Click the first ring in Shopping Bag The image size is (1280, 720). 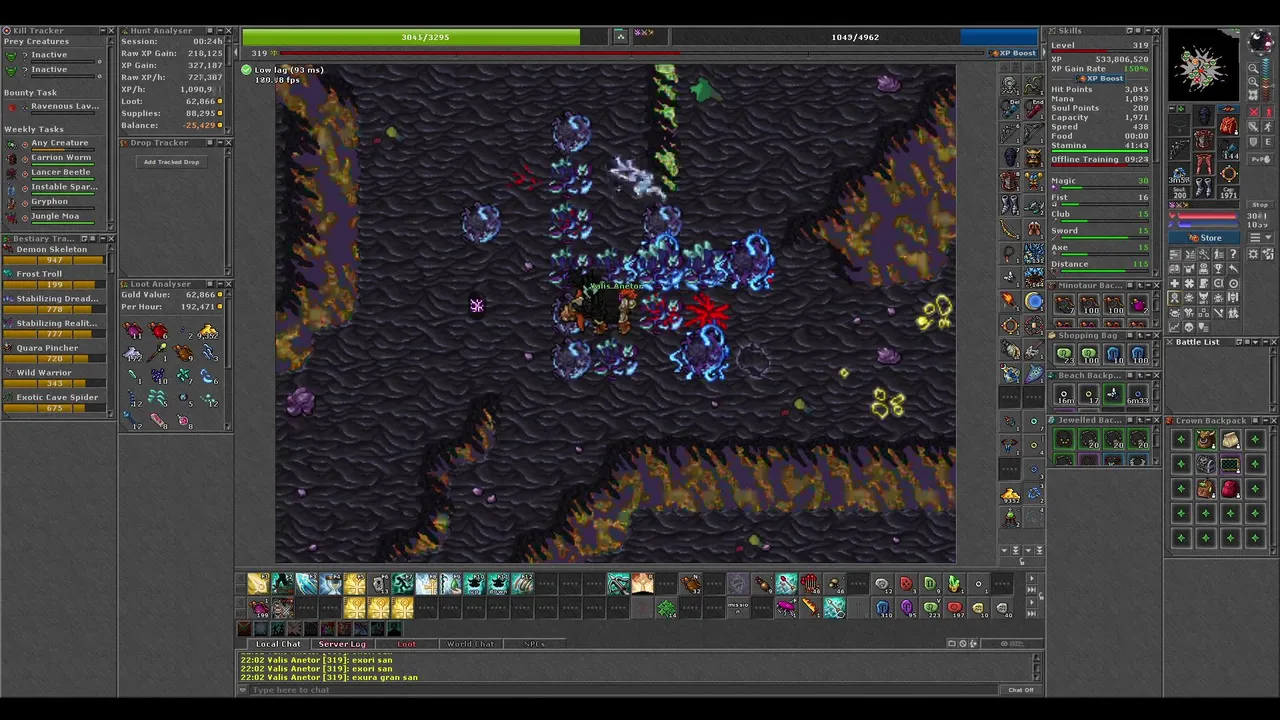(1064, 353)
